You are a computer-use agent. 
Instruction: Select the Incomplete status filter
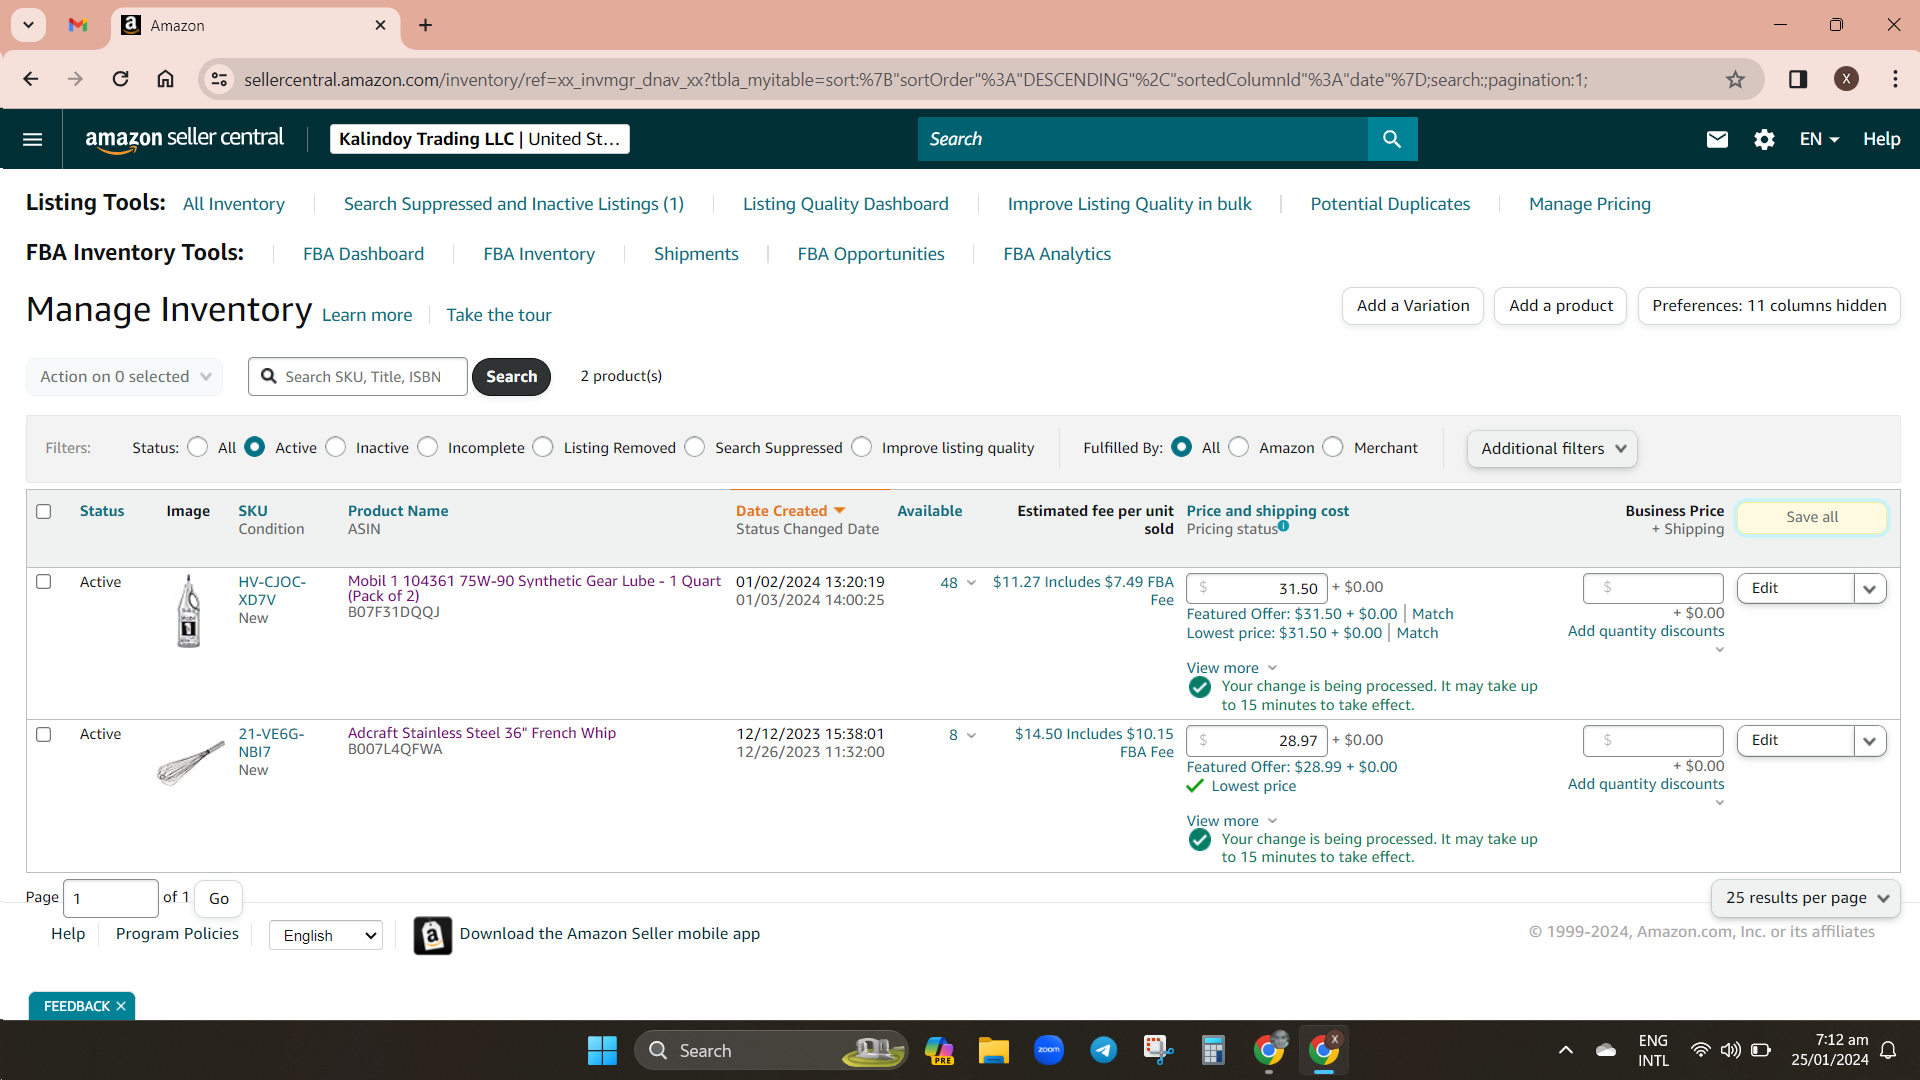428,447
